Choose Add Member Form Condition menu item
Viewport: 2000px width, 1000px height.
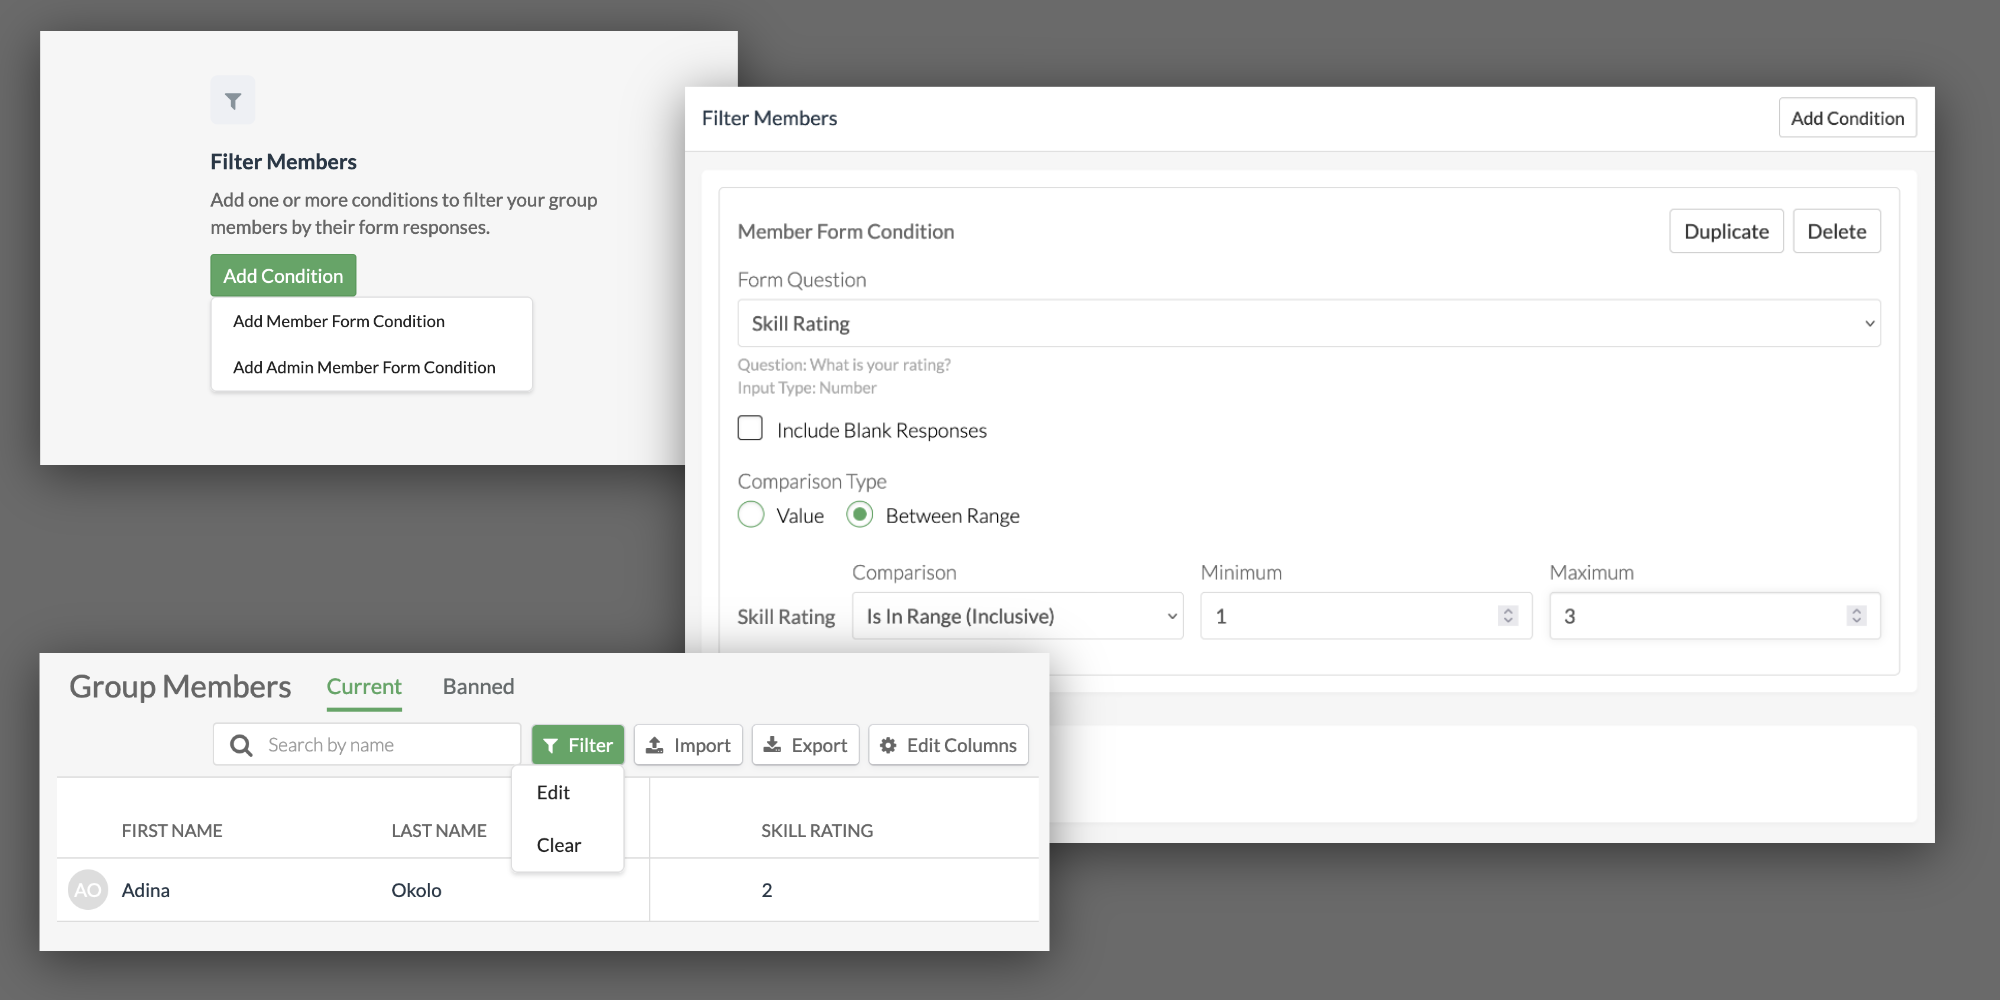(x=339, y=321)
